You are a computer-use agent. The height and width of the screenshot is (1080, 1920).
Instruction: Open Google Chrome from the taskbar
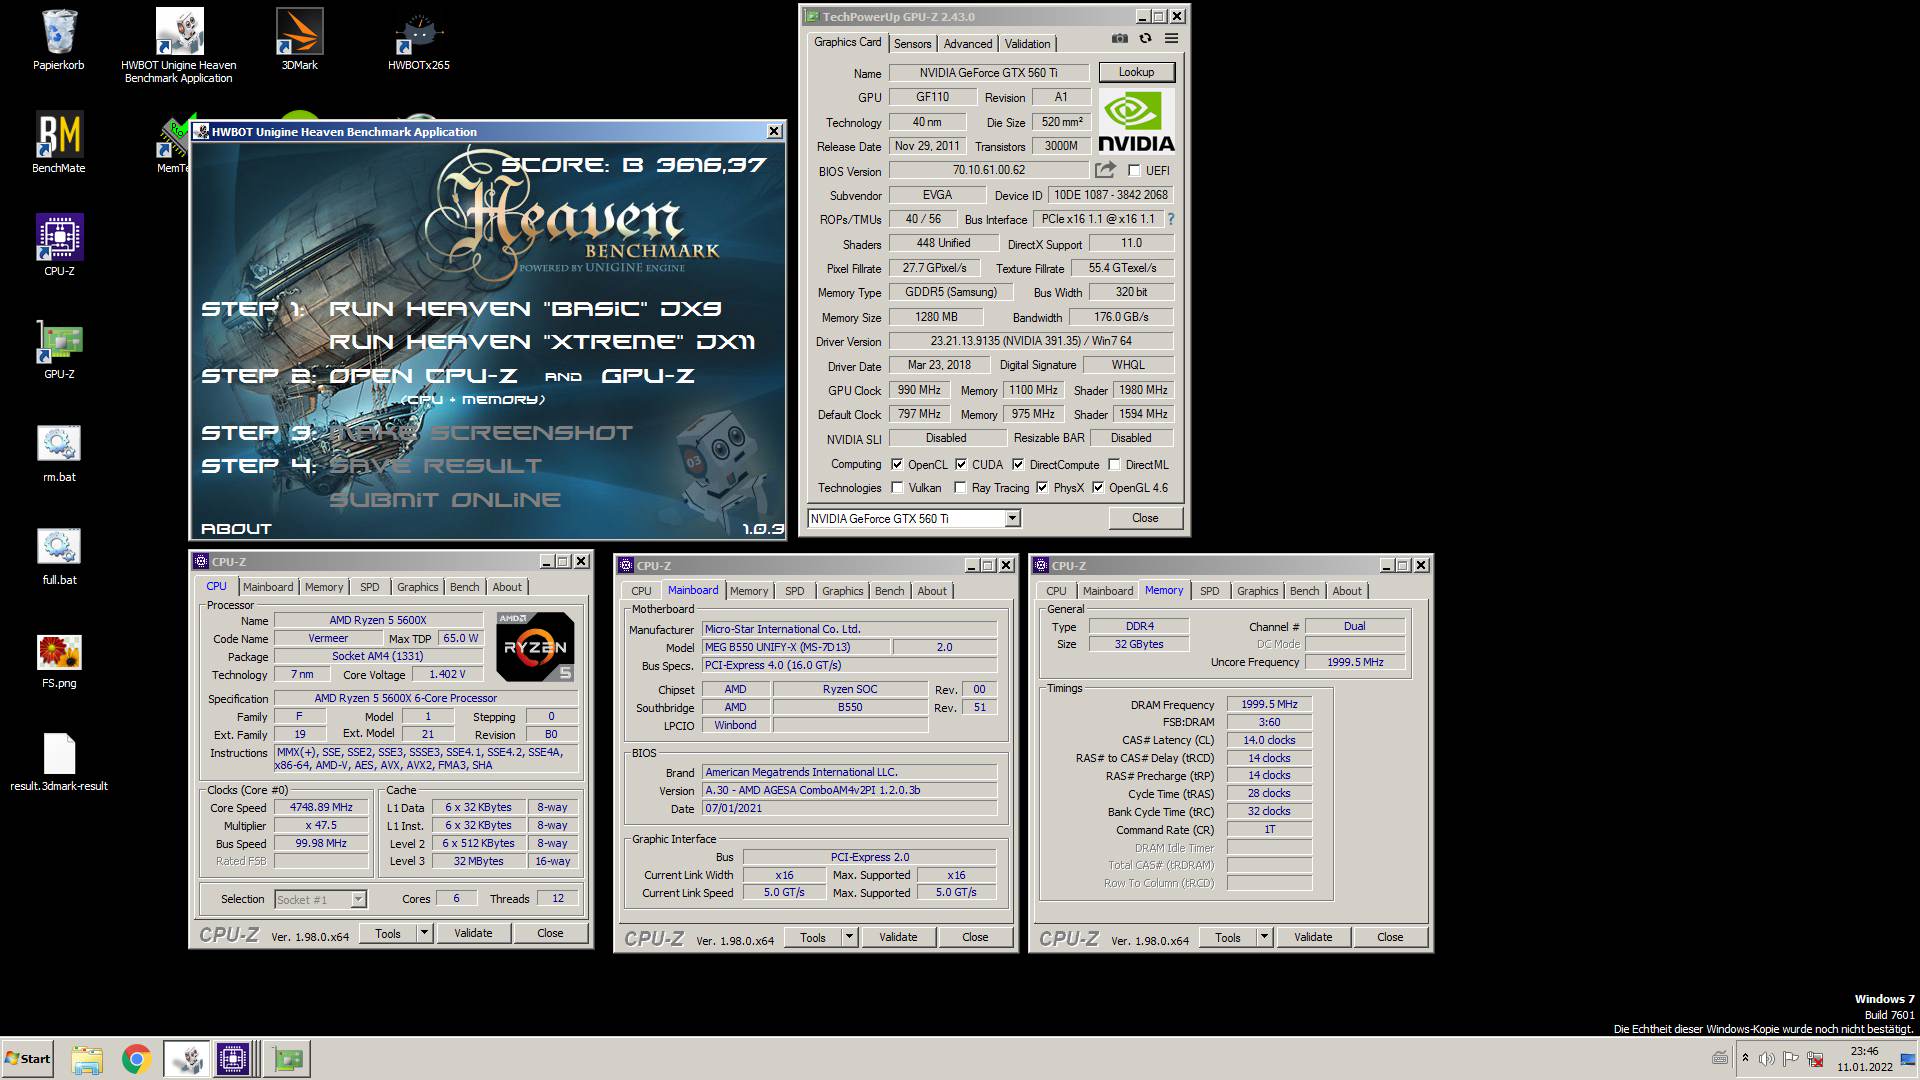pyautogui.click(x=137, y=1059)
